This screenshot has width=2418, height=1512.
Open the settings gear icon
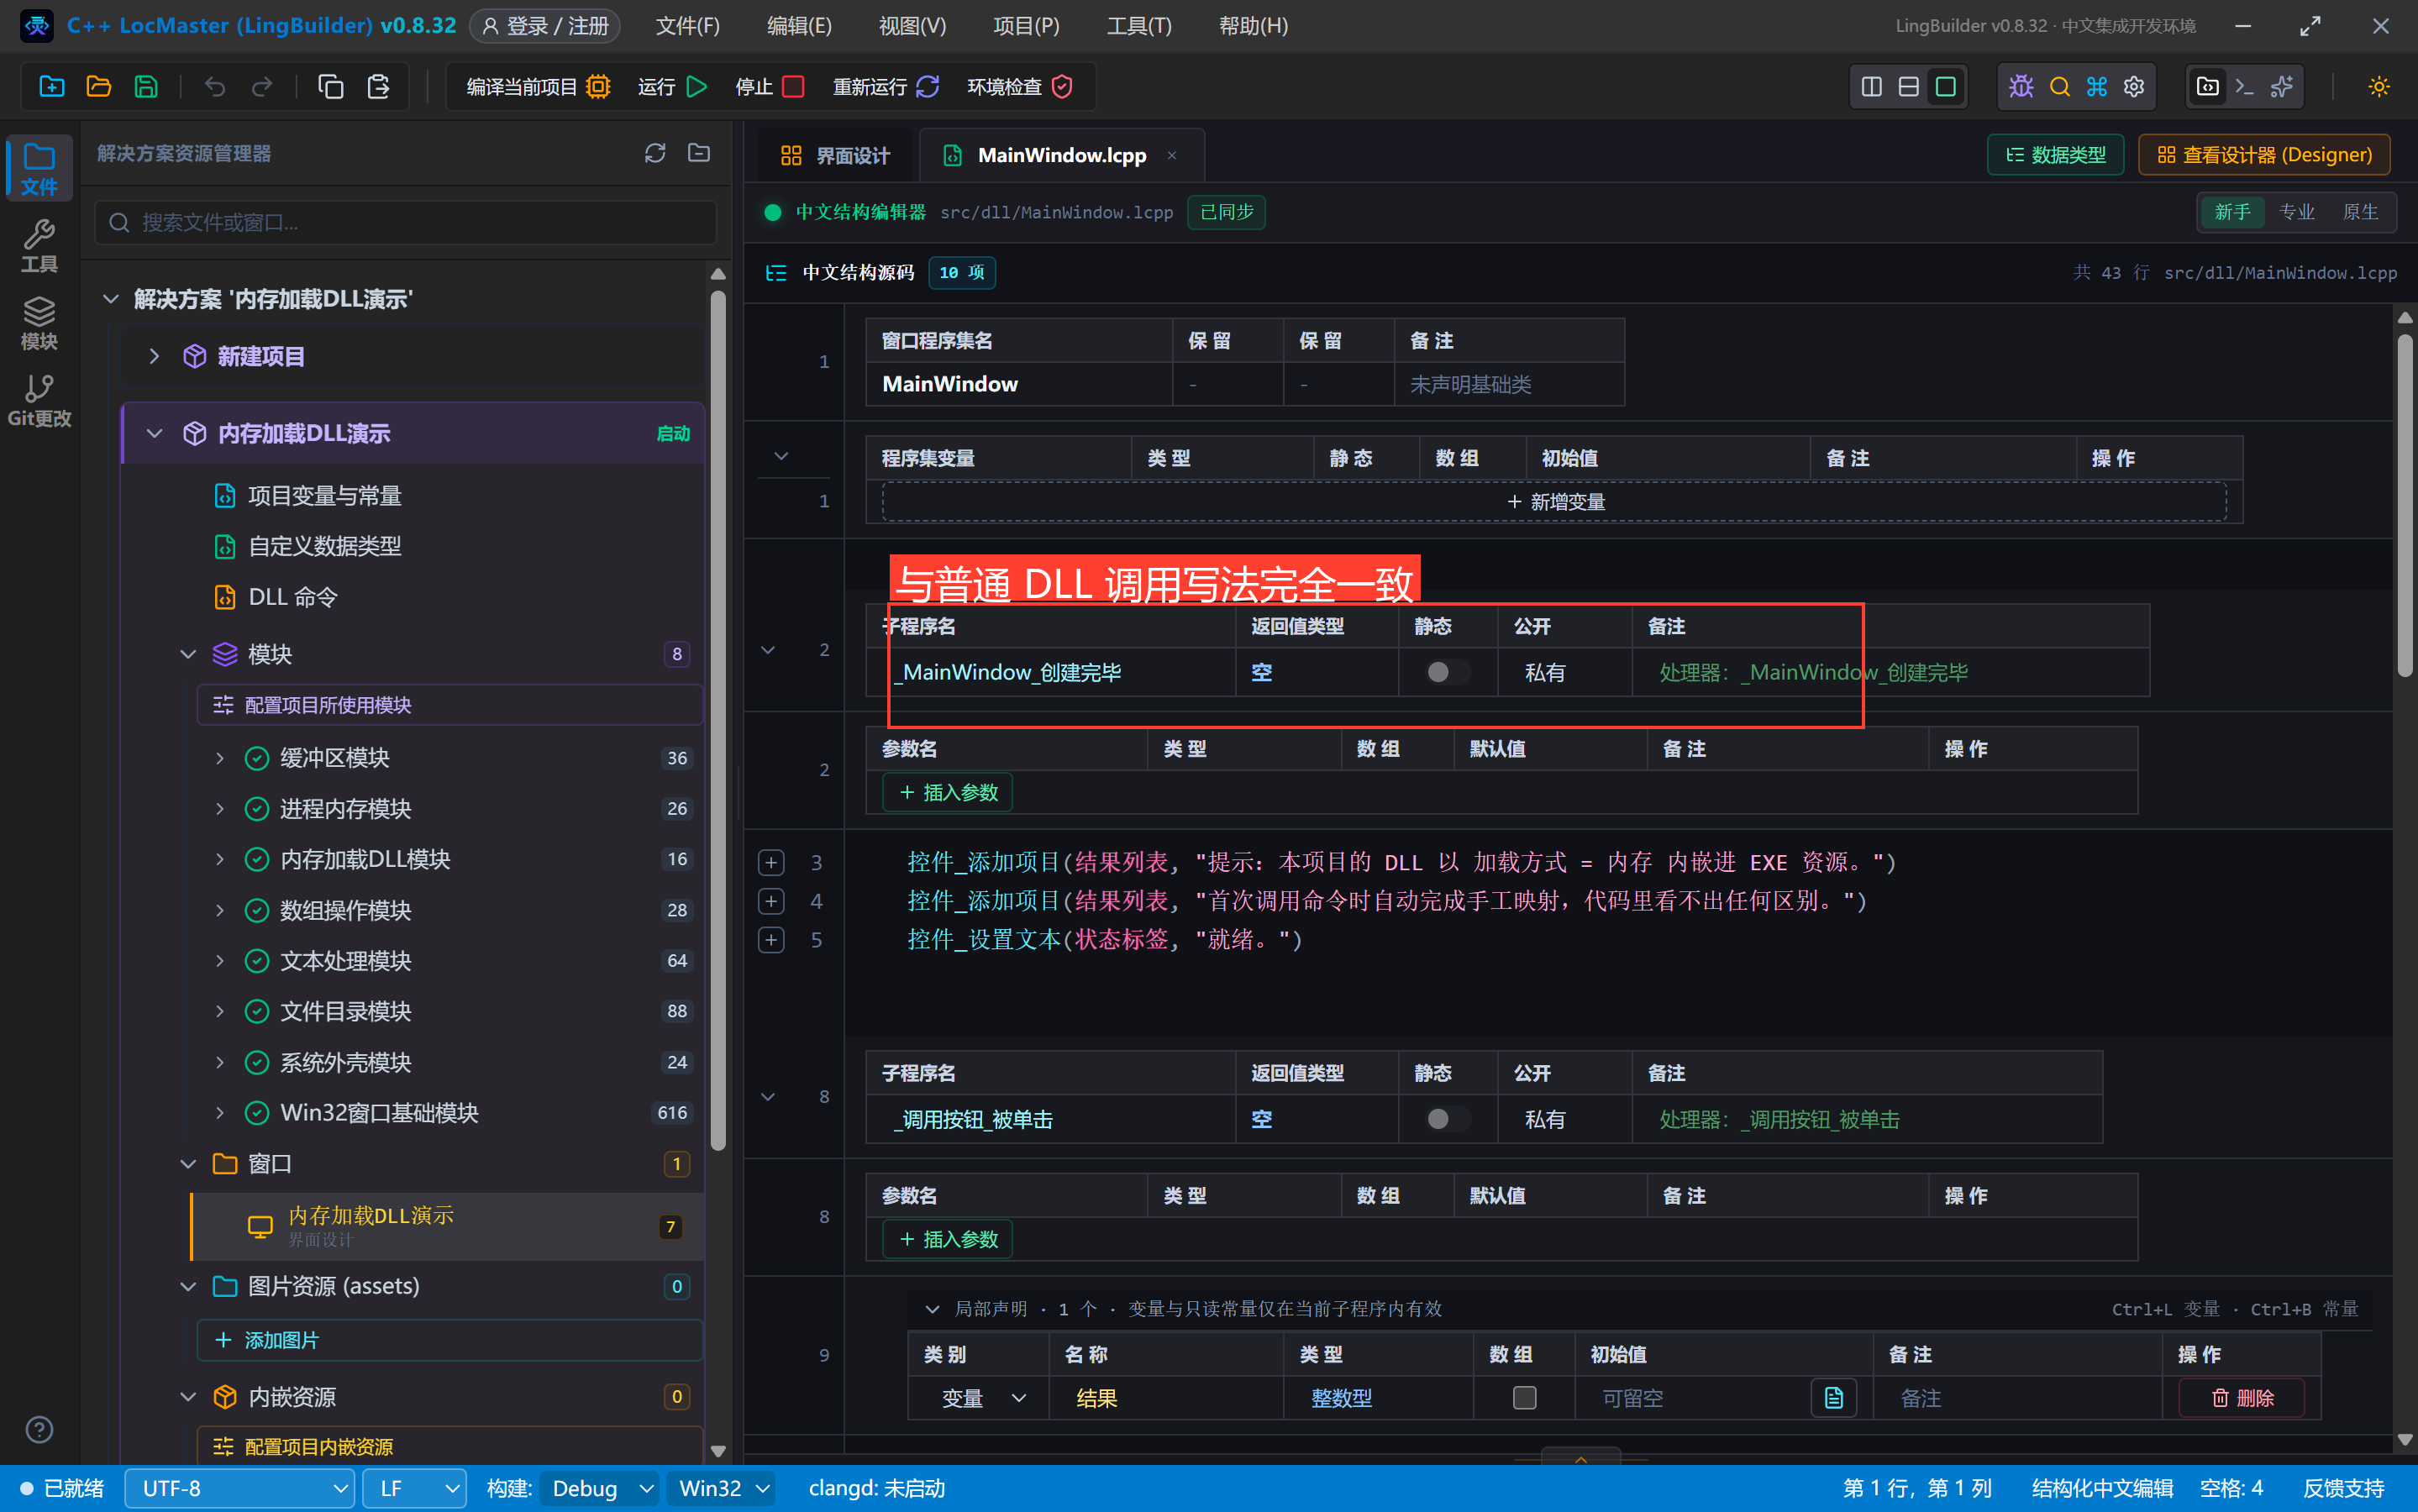coord(2134,87)
